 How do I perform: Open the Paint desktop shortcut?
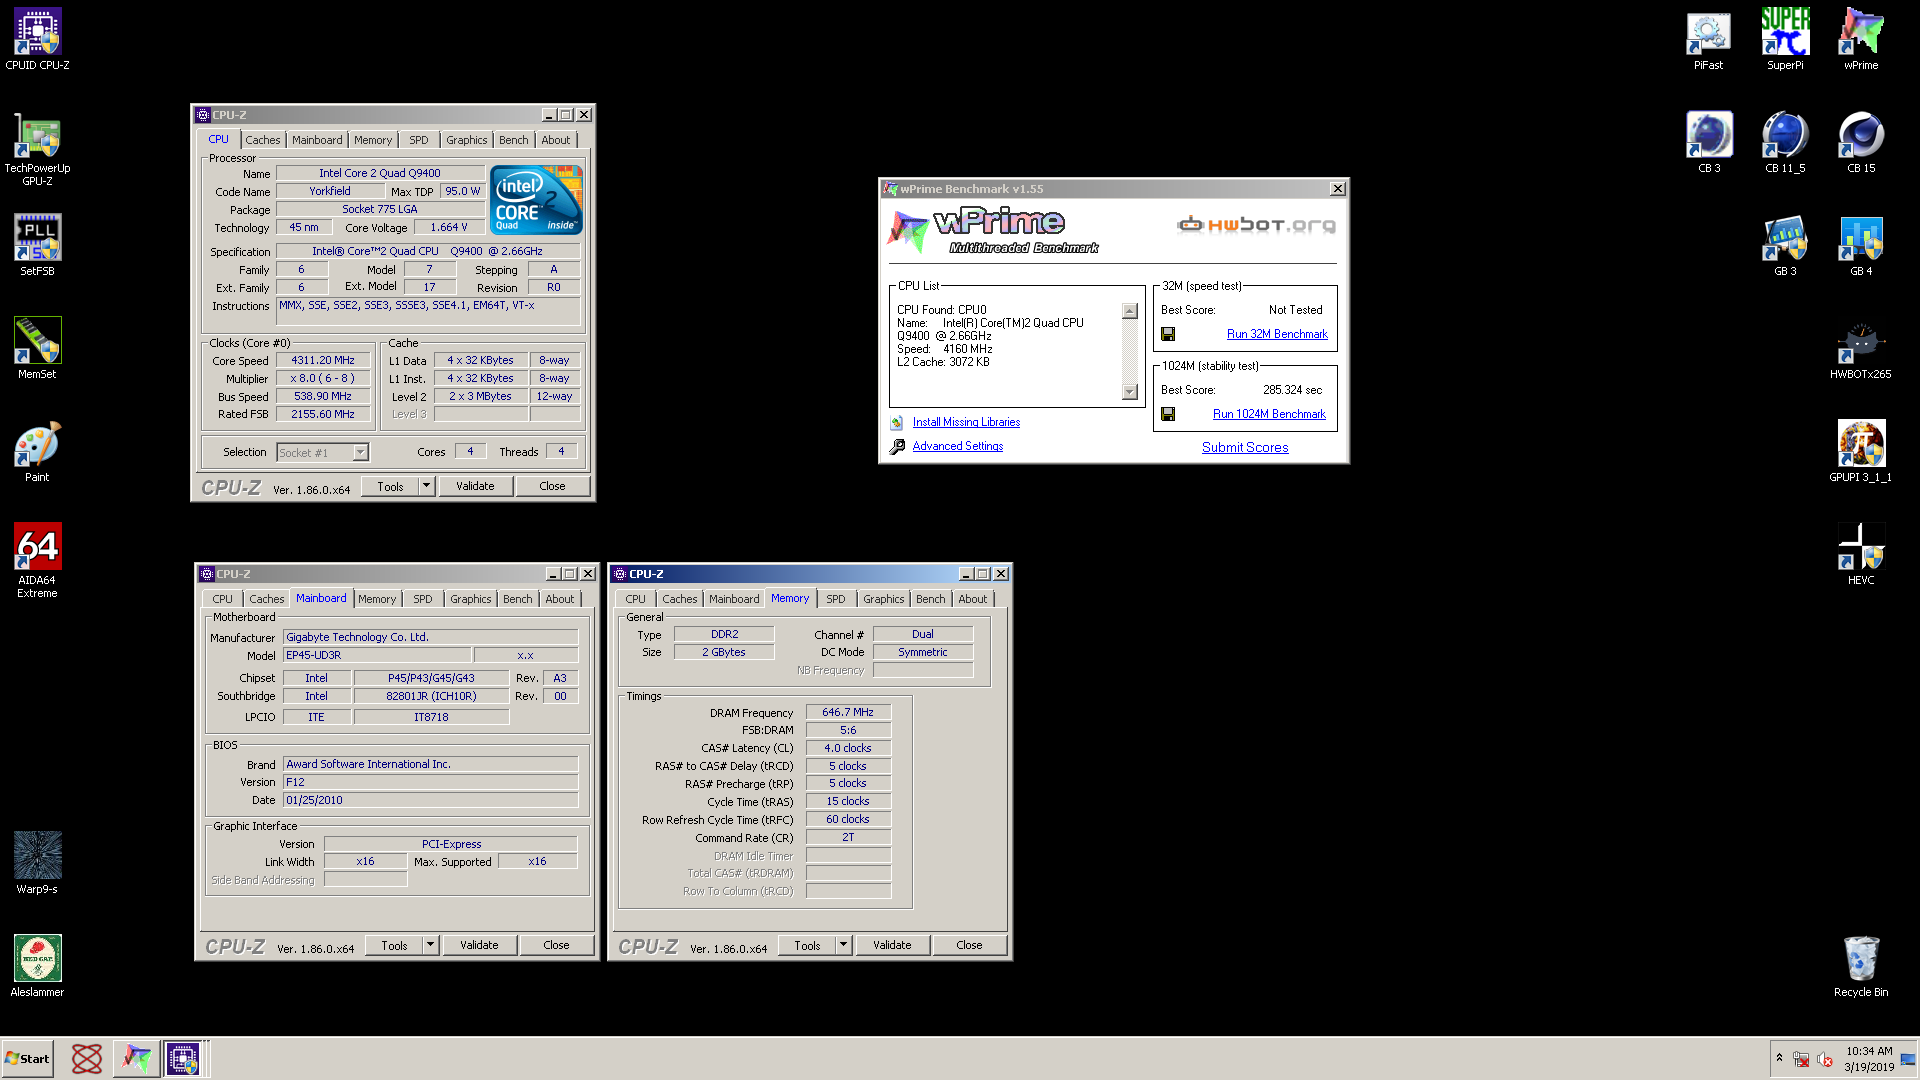(x=37, y=451)
